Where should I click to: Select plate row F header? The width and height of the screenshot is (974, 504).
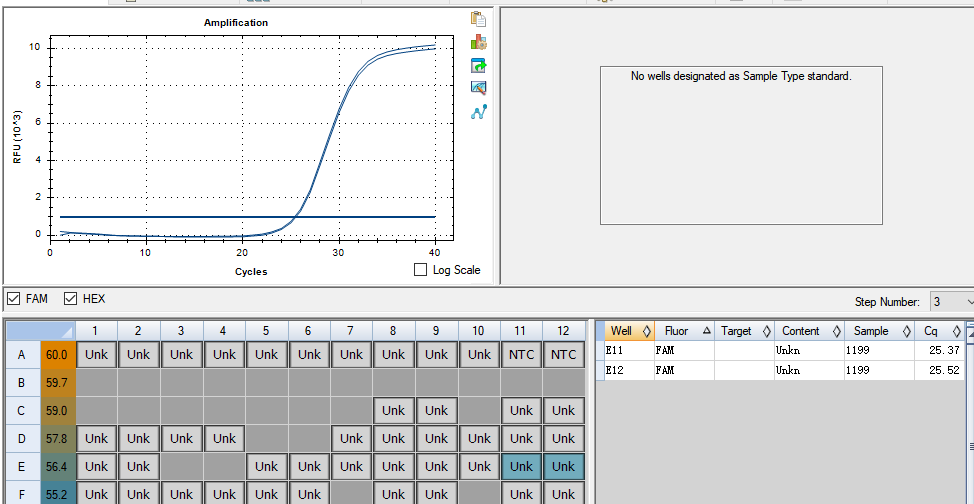tap(22, 495)
